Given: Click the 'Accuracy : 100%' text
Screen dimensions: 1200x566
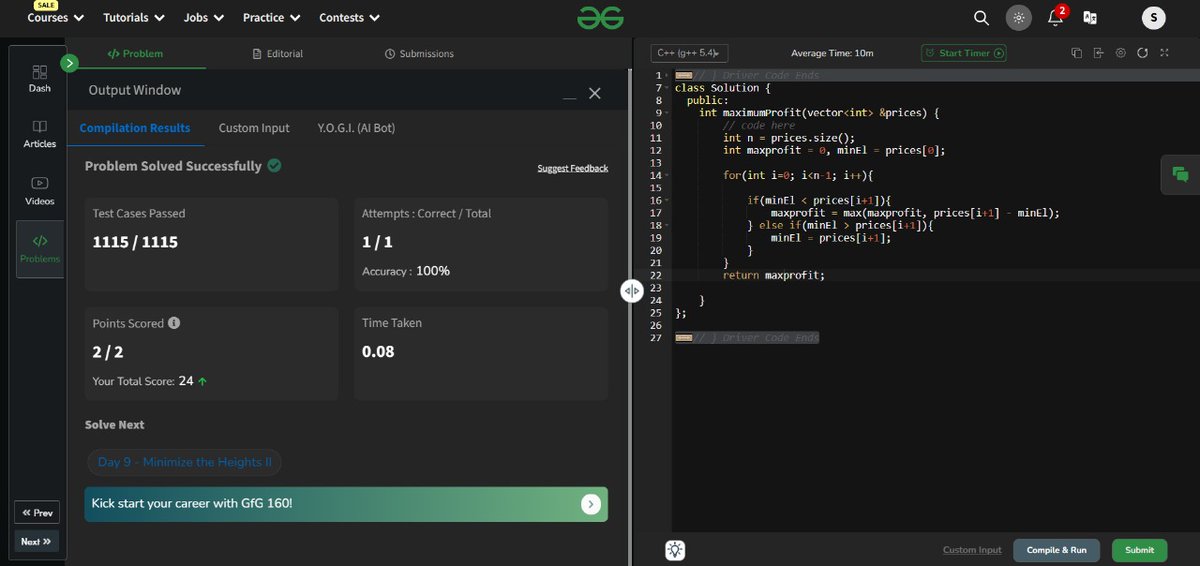Looking at the screenshot, I should [406, 271].
